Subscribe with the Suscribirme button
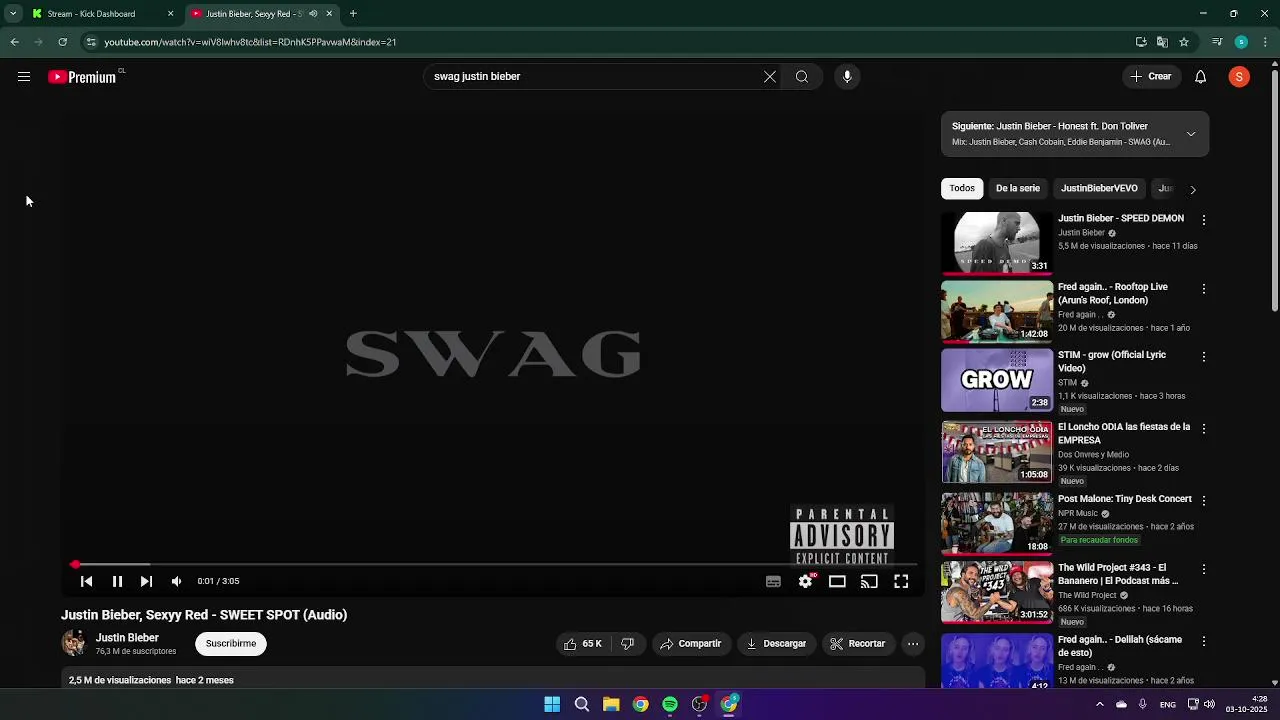Image resolution: width=1280 pixels, height=720 pixels. [x=231, y=644]
